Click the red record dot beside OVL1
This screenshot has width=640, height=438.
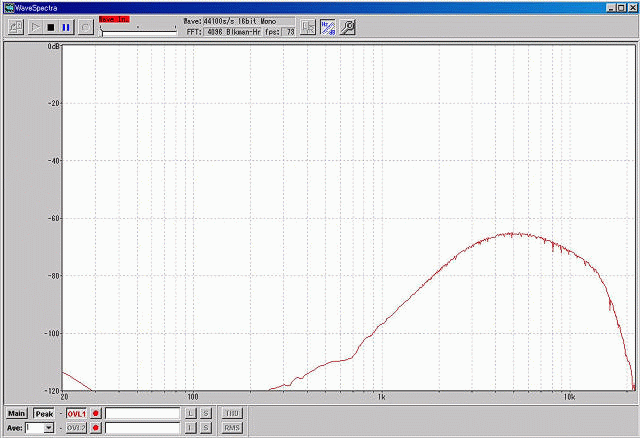[x=97, y=413]
